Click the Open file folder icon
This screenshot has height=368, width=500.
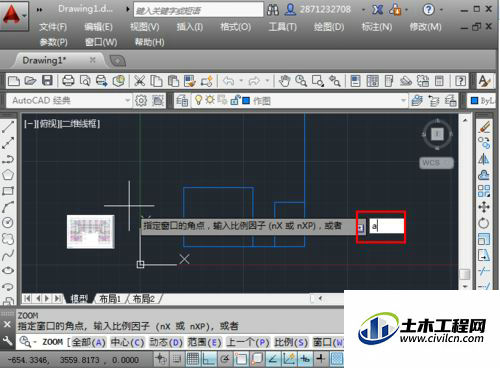tap(30, 81)
